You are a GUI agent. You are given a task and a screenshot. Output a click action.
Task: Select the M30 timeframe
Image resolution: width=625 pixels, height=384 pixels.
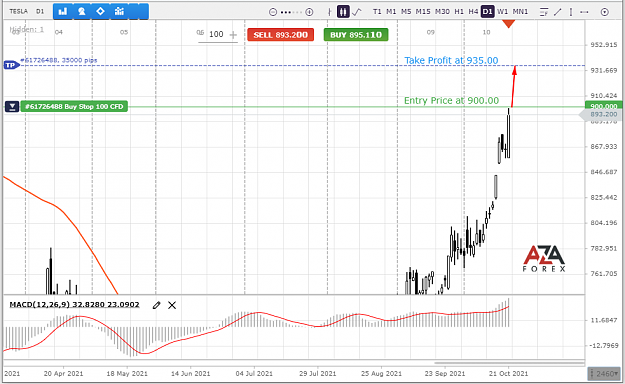click(x=442, y=12)
